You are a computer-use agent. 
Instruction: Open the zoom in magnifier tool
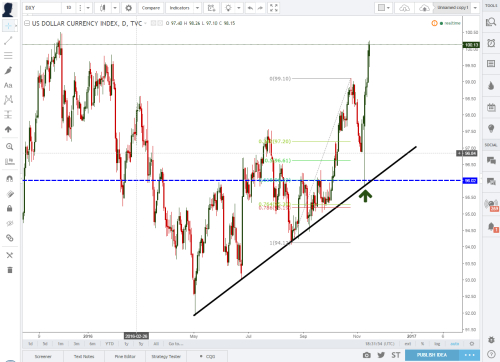9,146
